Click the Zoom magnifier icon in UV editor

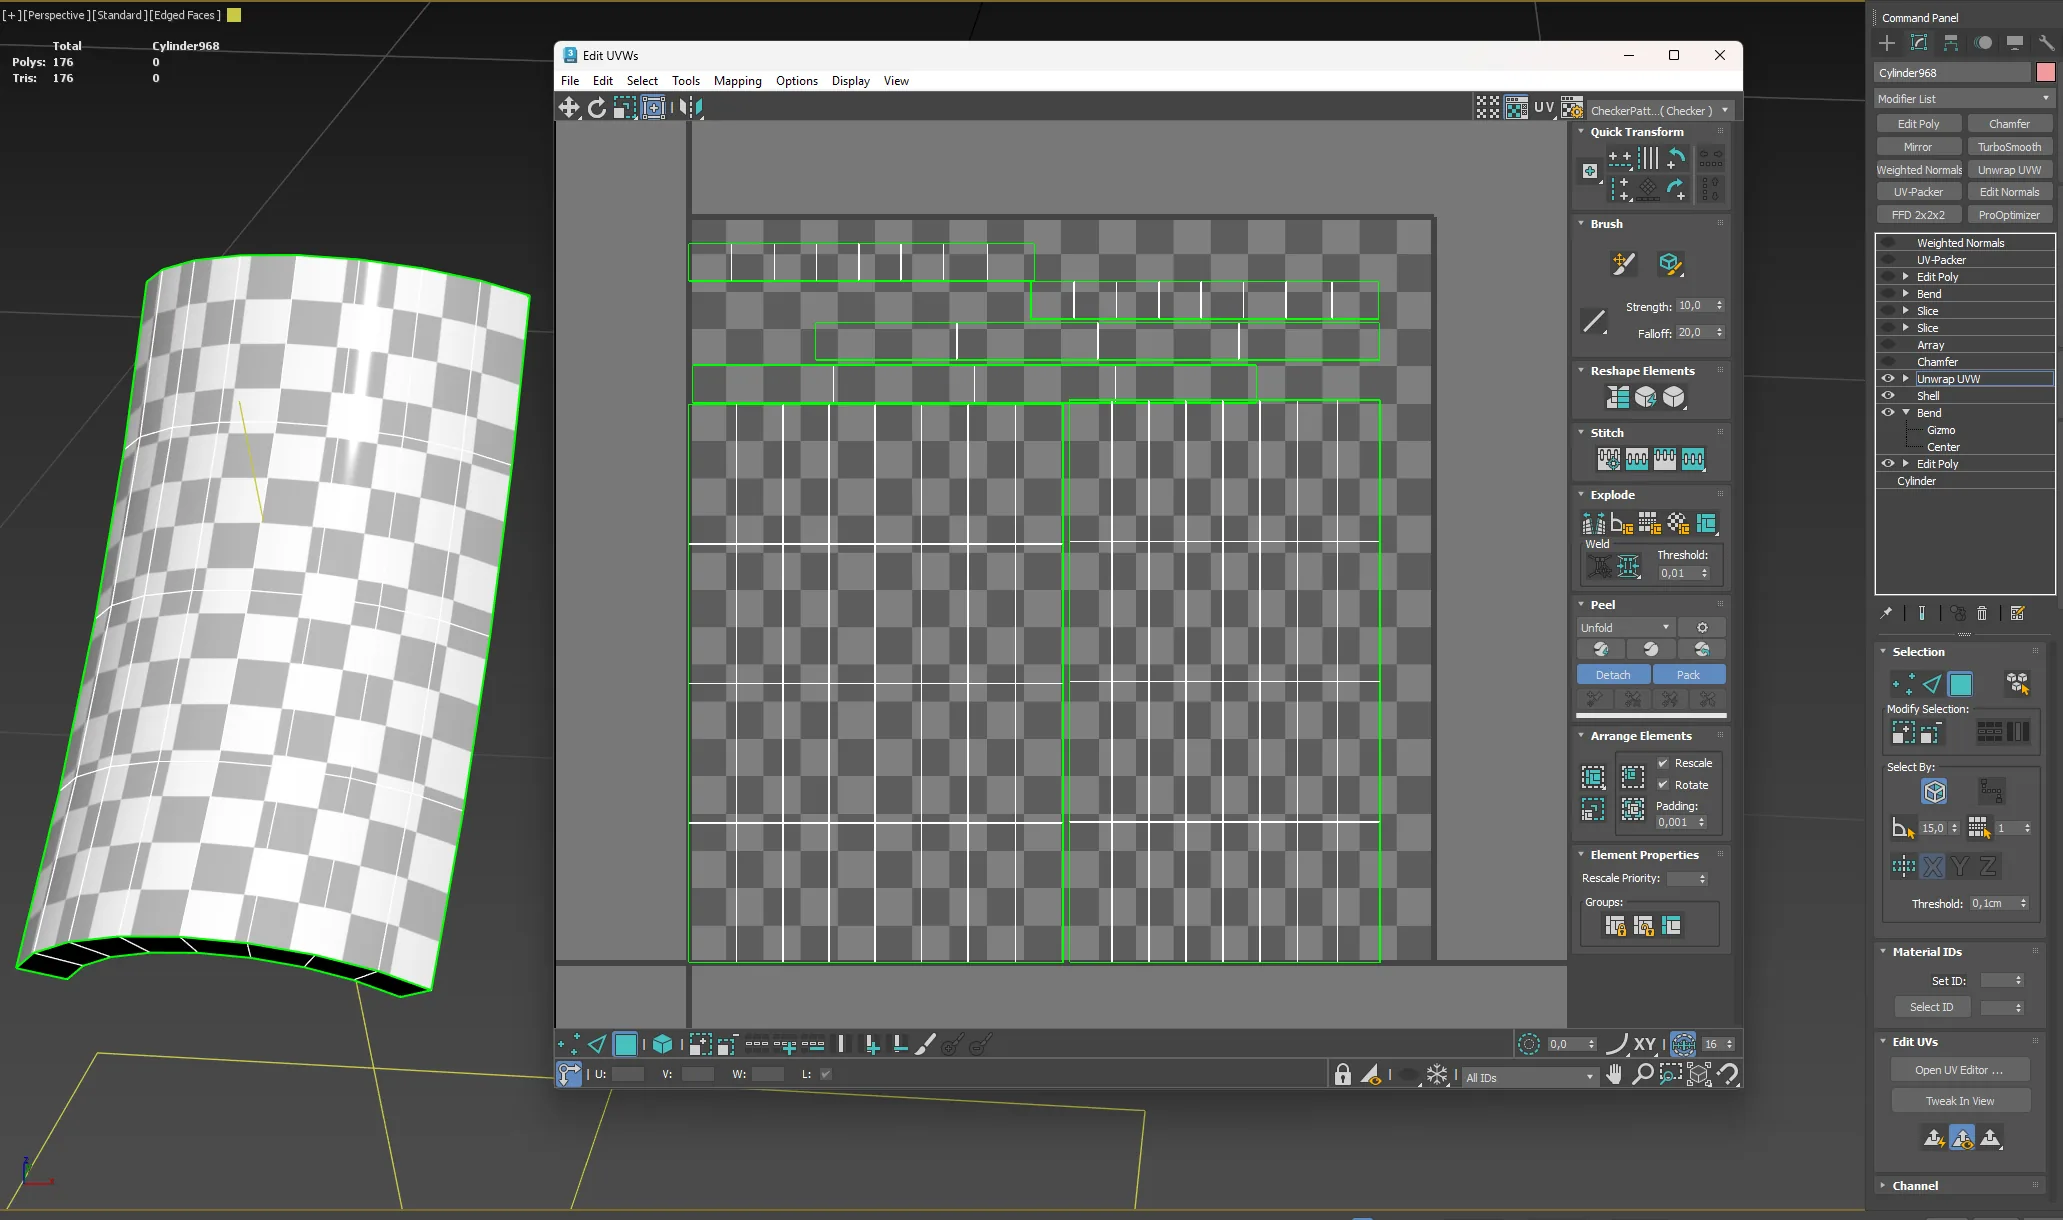1642,1074
